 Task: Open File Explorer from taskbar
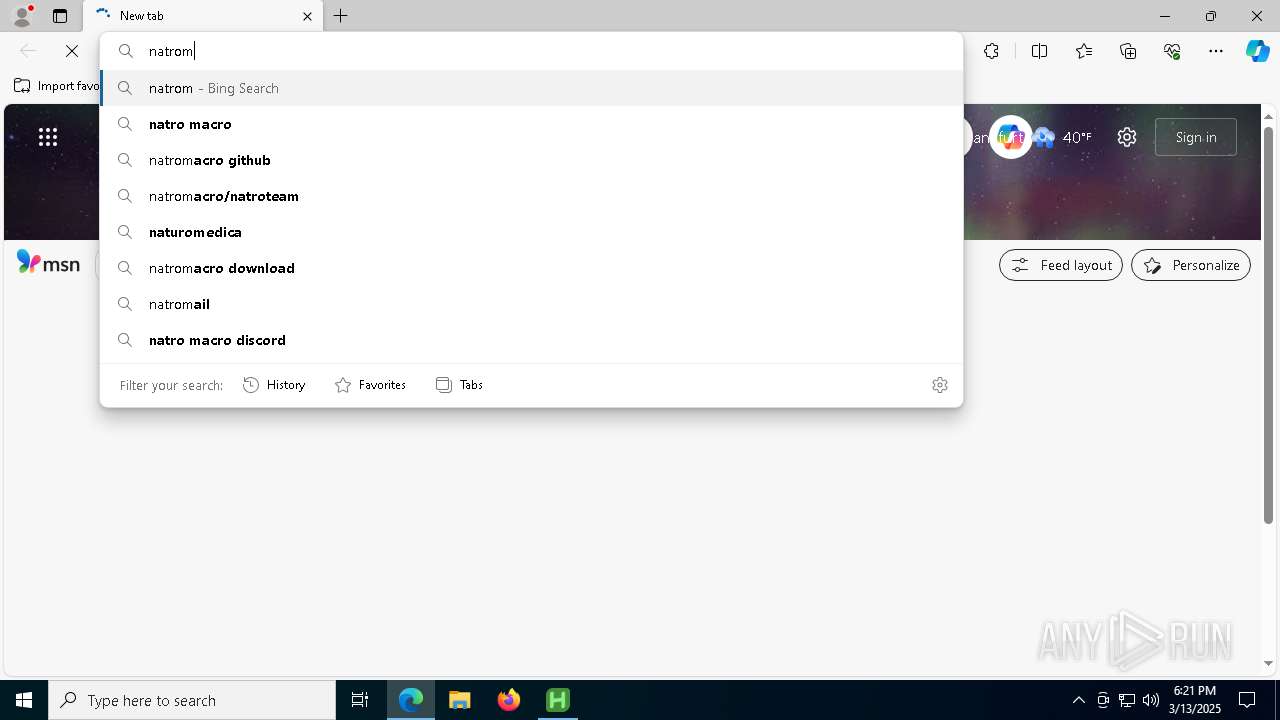coord(460,700)
